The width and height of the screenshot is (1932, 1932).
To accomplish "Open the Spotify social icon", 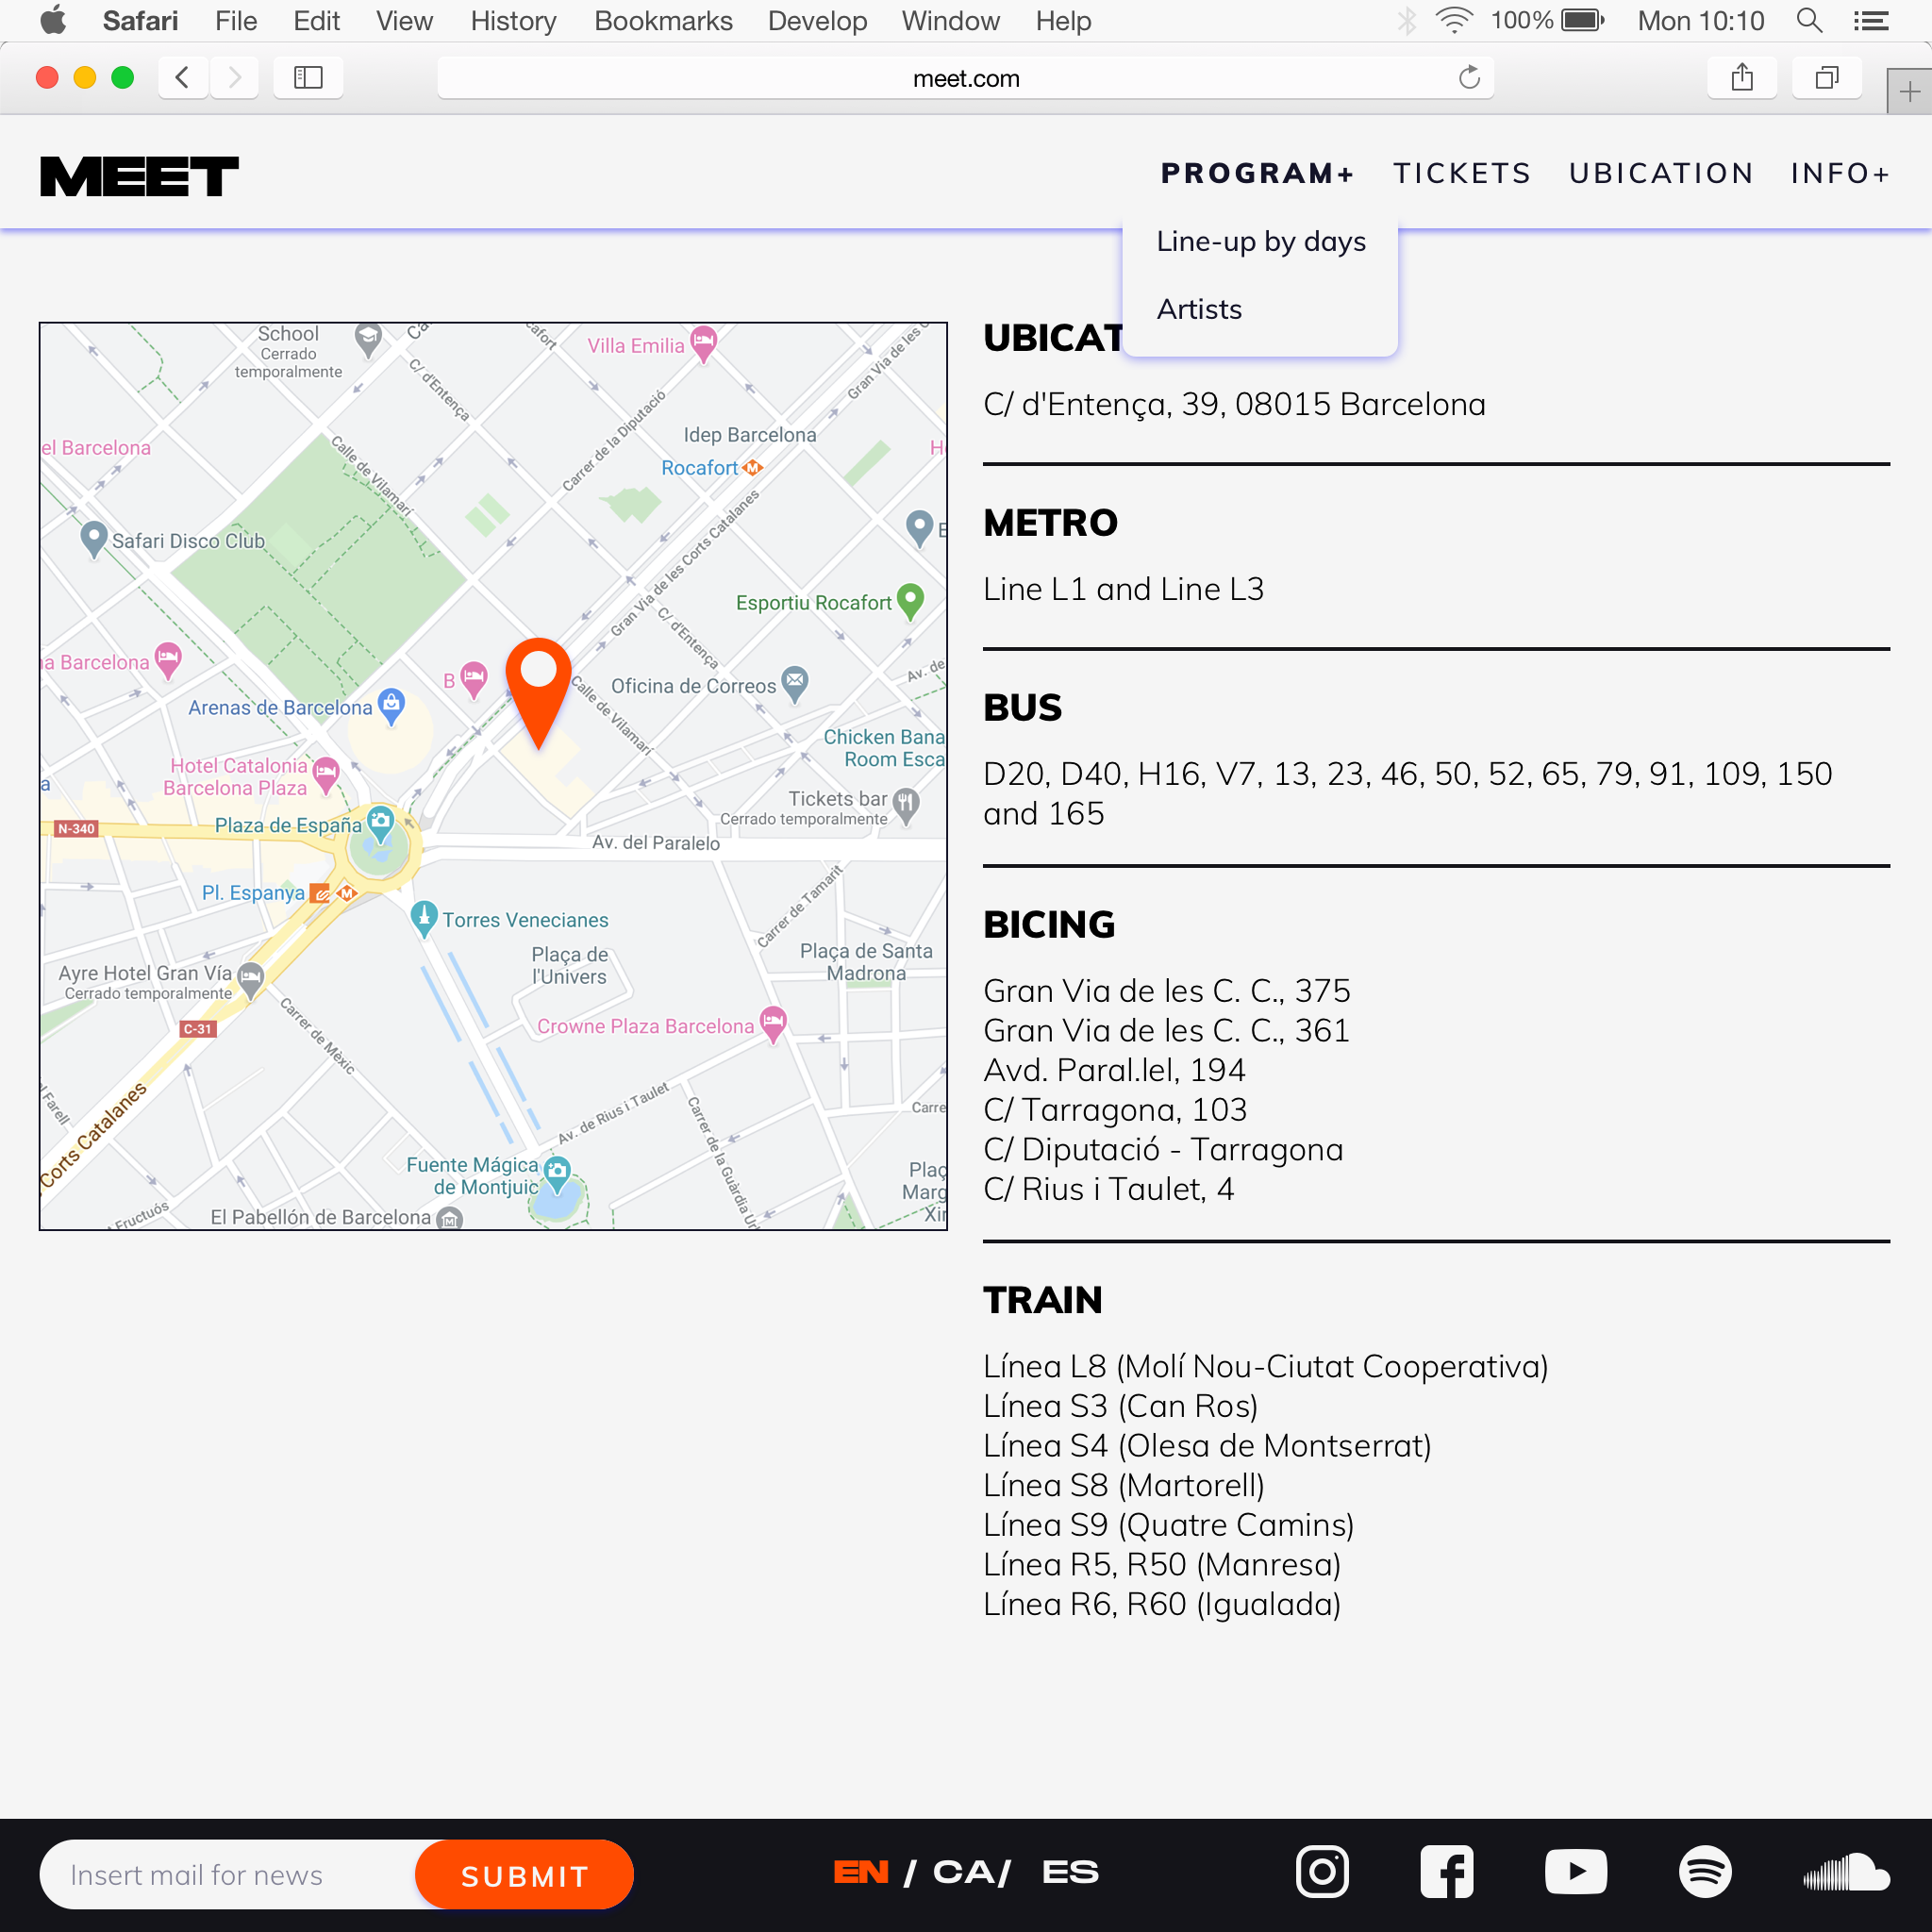I will pyautogui.click(x=1704, y=1872).
